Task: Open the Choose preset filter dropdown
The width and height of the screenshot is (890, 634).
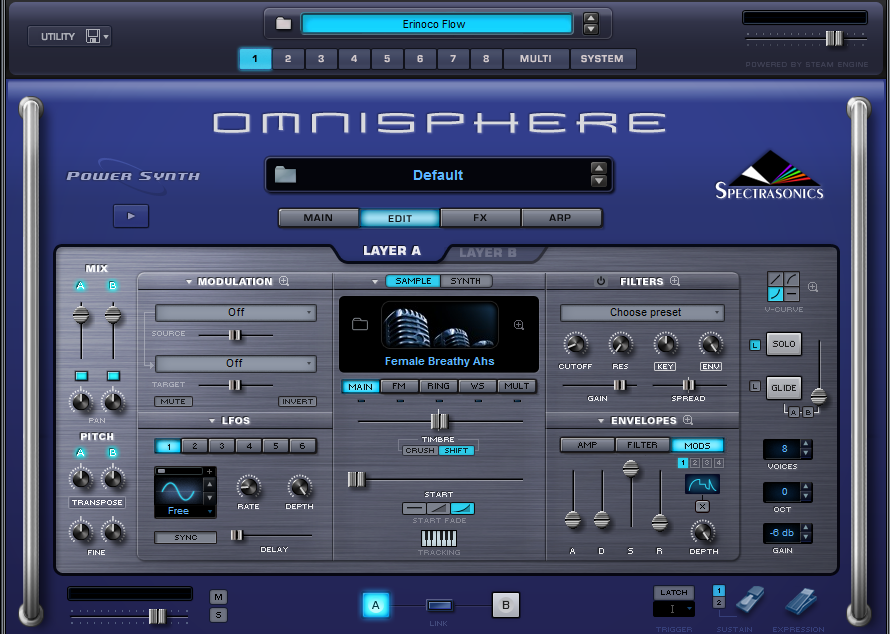Action: 643,313
